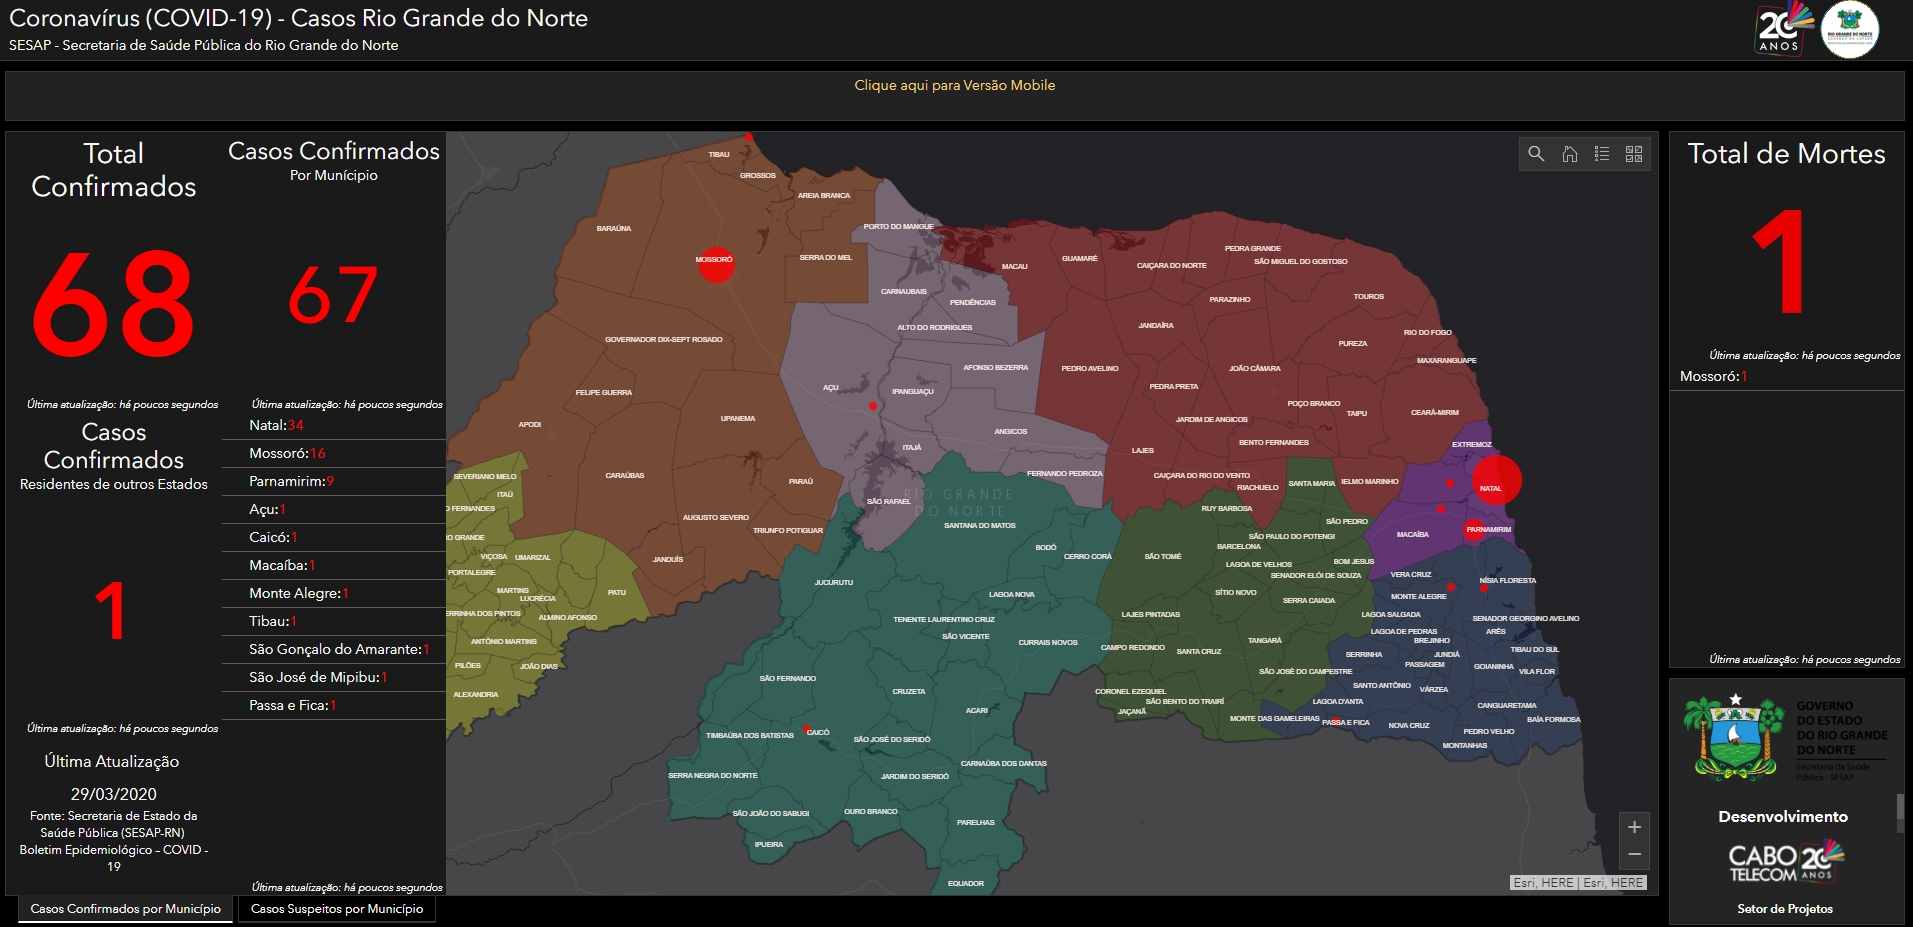Image resolution: width=1913 pixels, height=927 pixels.
Task: Click Mossoró entry under Total de Mortes
Action: point(1714,376)
